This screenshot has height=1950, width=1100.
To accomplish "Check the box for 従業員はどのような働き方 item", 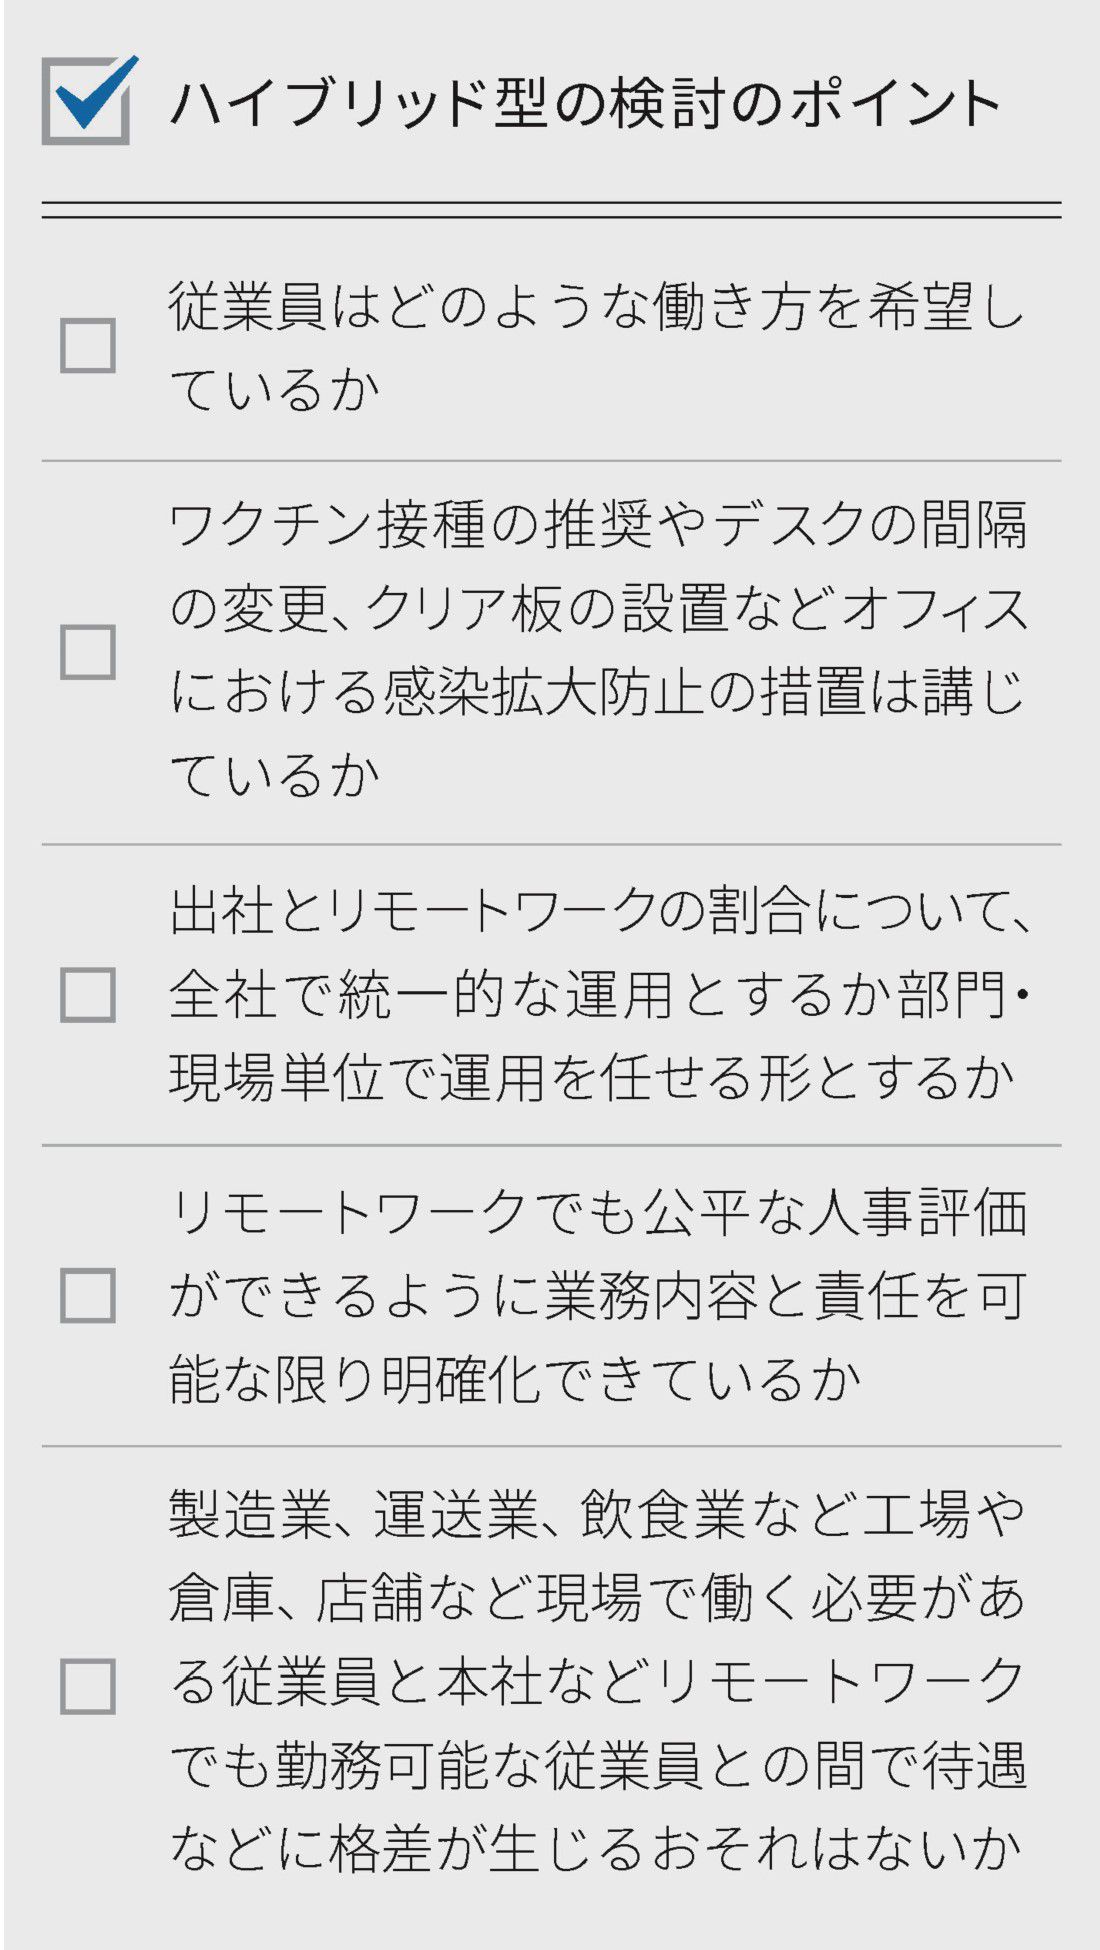I will 88,346.
